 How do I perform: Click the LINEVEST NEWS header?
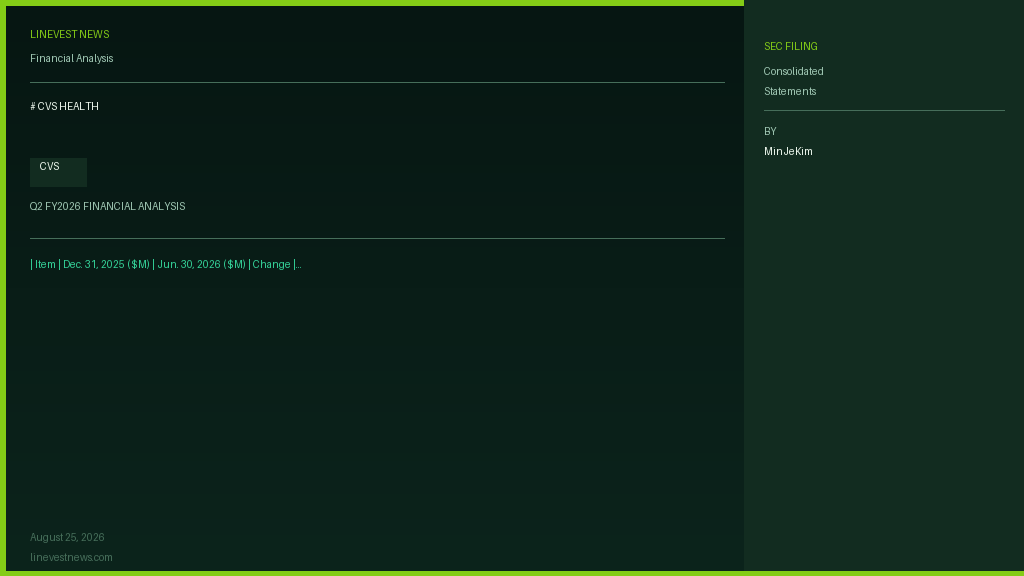coord(69,35)
